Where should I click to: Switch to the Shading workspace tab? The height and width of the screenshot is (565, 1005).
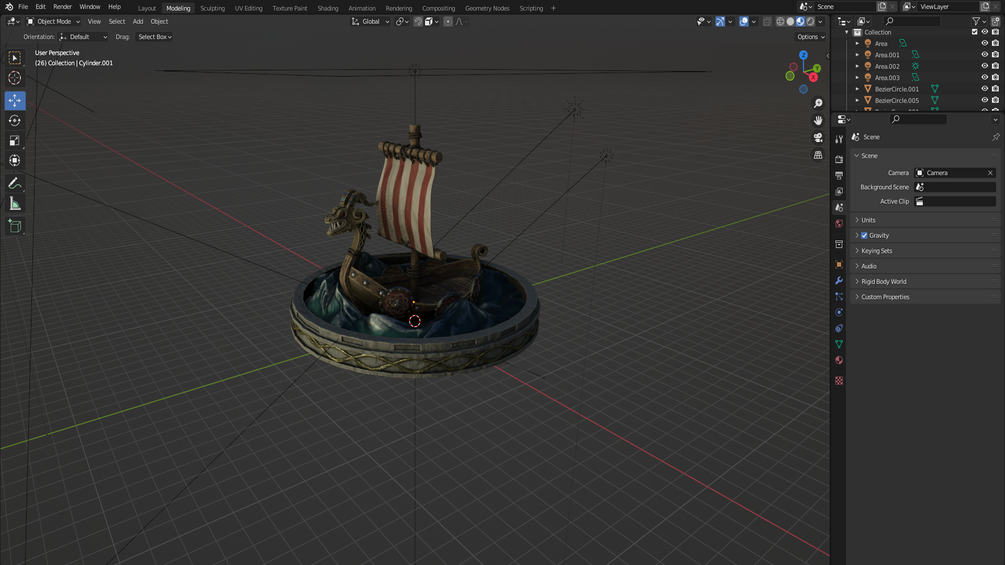pos(328,8)
